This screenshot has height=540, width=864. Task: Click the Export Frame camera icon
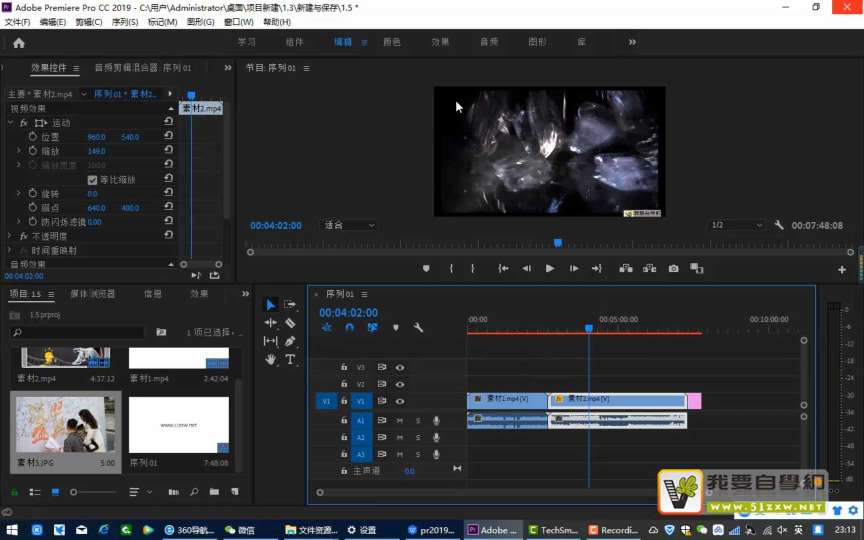(673, 268)
